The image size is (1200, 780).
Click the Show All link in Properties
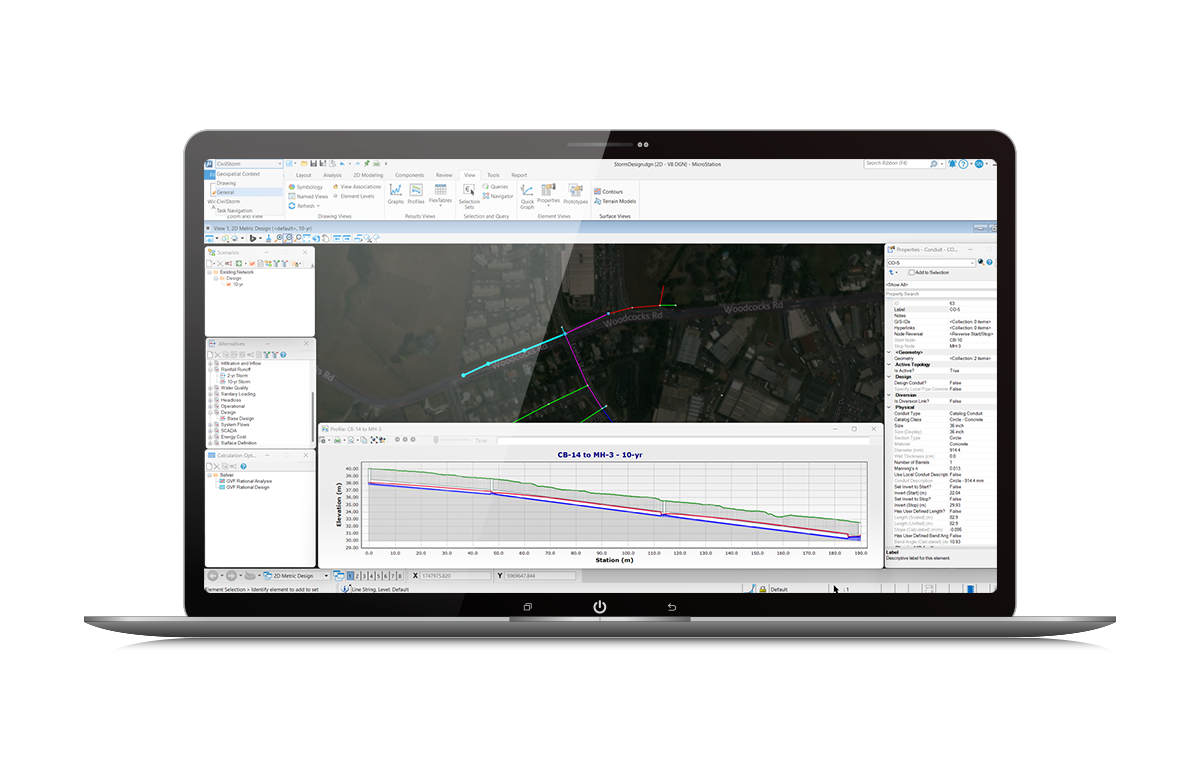tap(897, 285)
